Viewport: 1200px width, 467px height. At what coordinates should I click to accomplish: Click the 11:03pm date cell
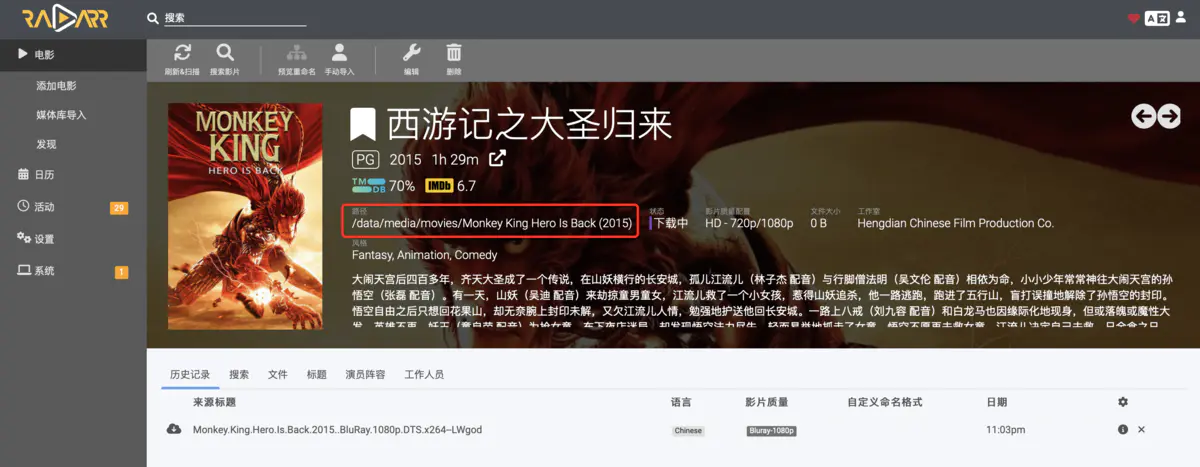[x=1005, y=429]
